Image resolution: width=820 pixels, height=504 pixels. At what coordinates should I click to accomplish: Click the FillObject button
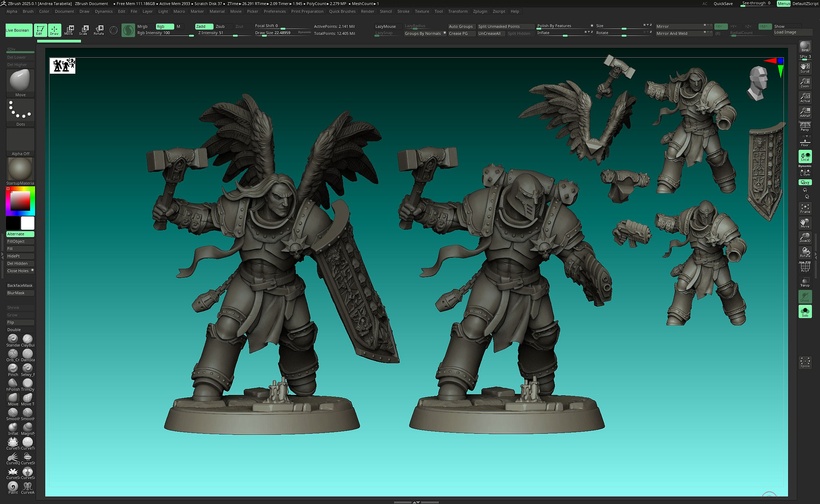coord(20,242)
